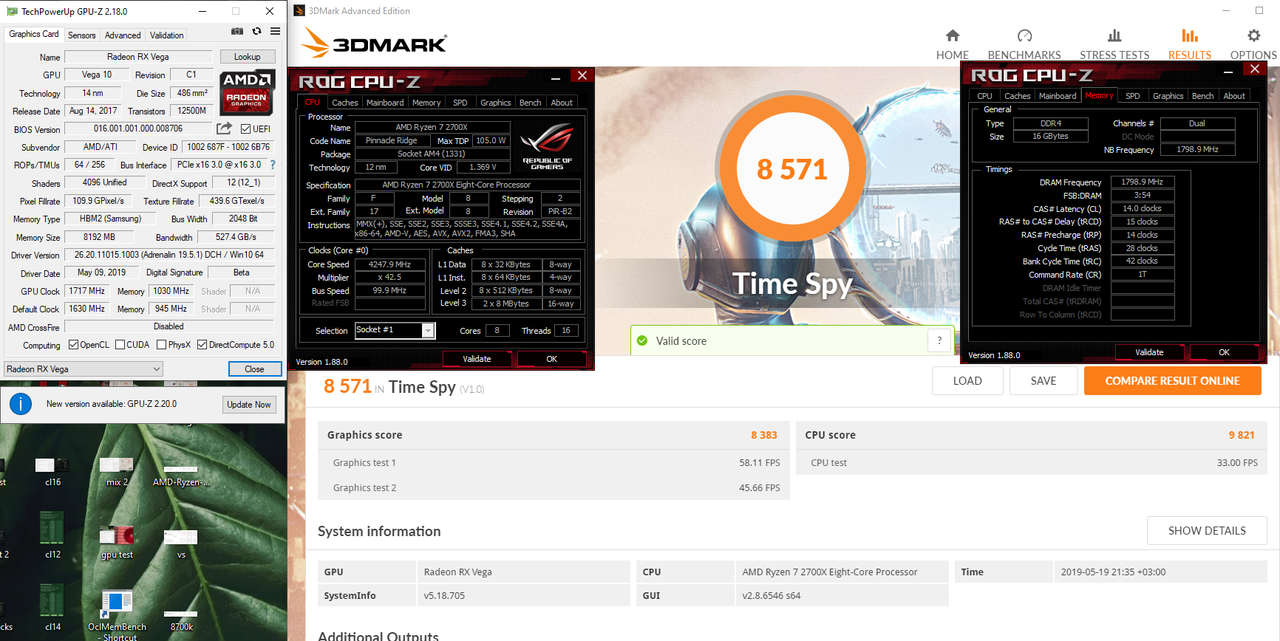Click the LOAD button in 3DMark

pyautogui.click(x=967, y=381)
